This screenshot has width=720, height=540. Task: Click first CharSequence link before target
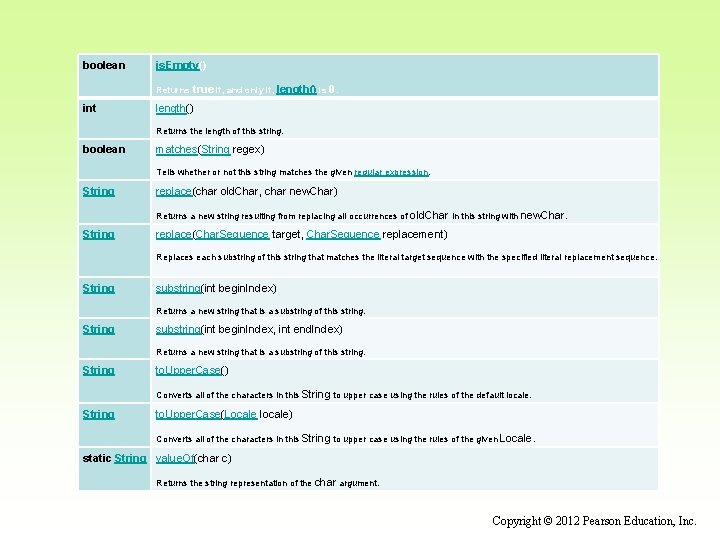point(232,235)
